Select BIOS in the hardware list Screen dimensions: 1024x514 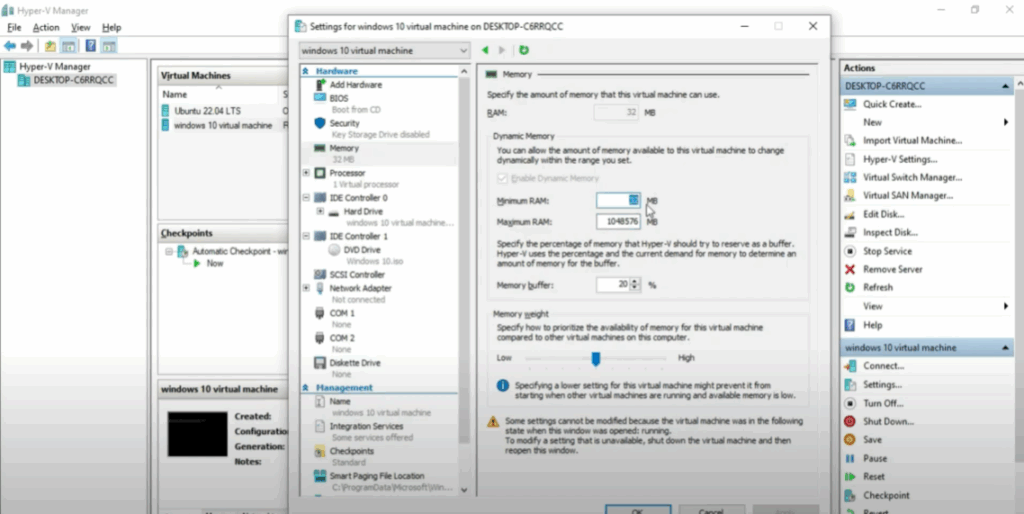339,99
